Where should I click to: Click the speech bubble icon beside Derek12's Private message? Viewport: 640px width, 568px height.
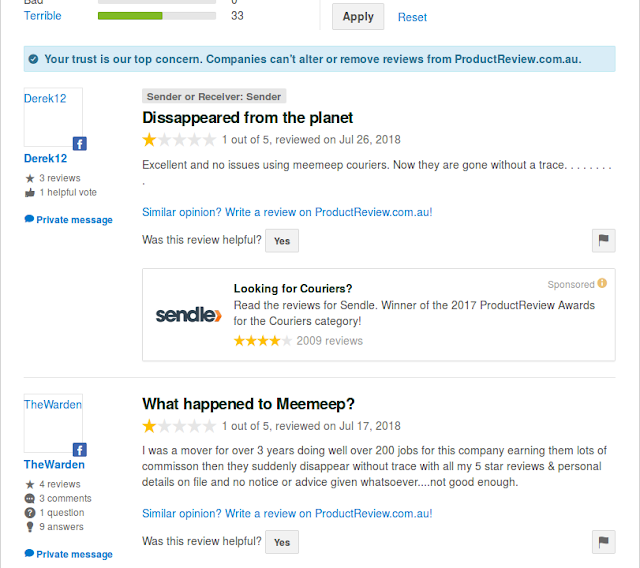pyautogui.click(x=29, y=219)
